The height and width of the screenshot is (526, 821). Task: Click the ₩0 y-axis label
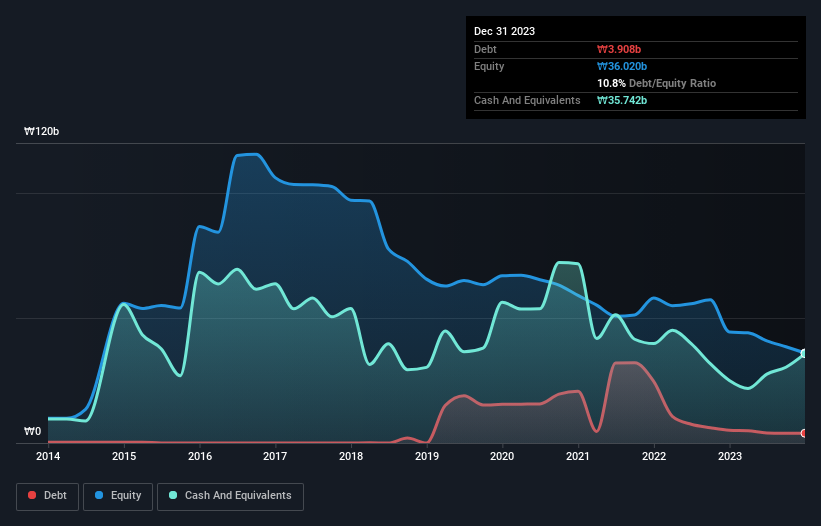coord(32,431)
